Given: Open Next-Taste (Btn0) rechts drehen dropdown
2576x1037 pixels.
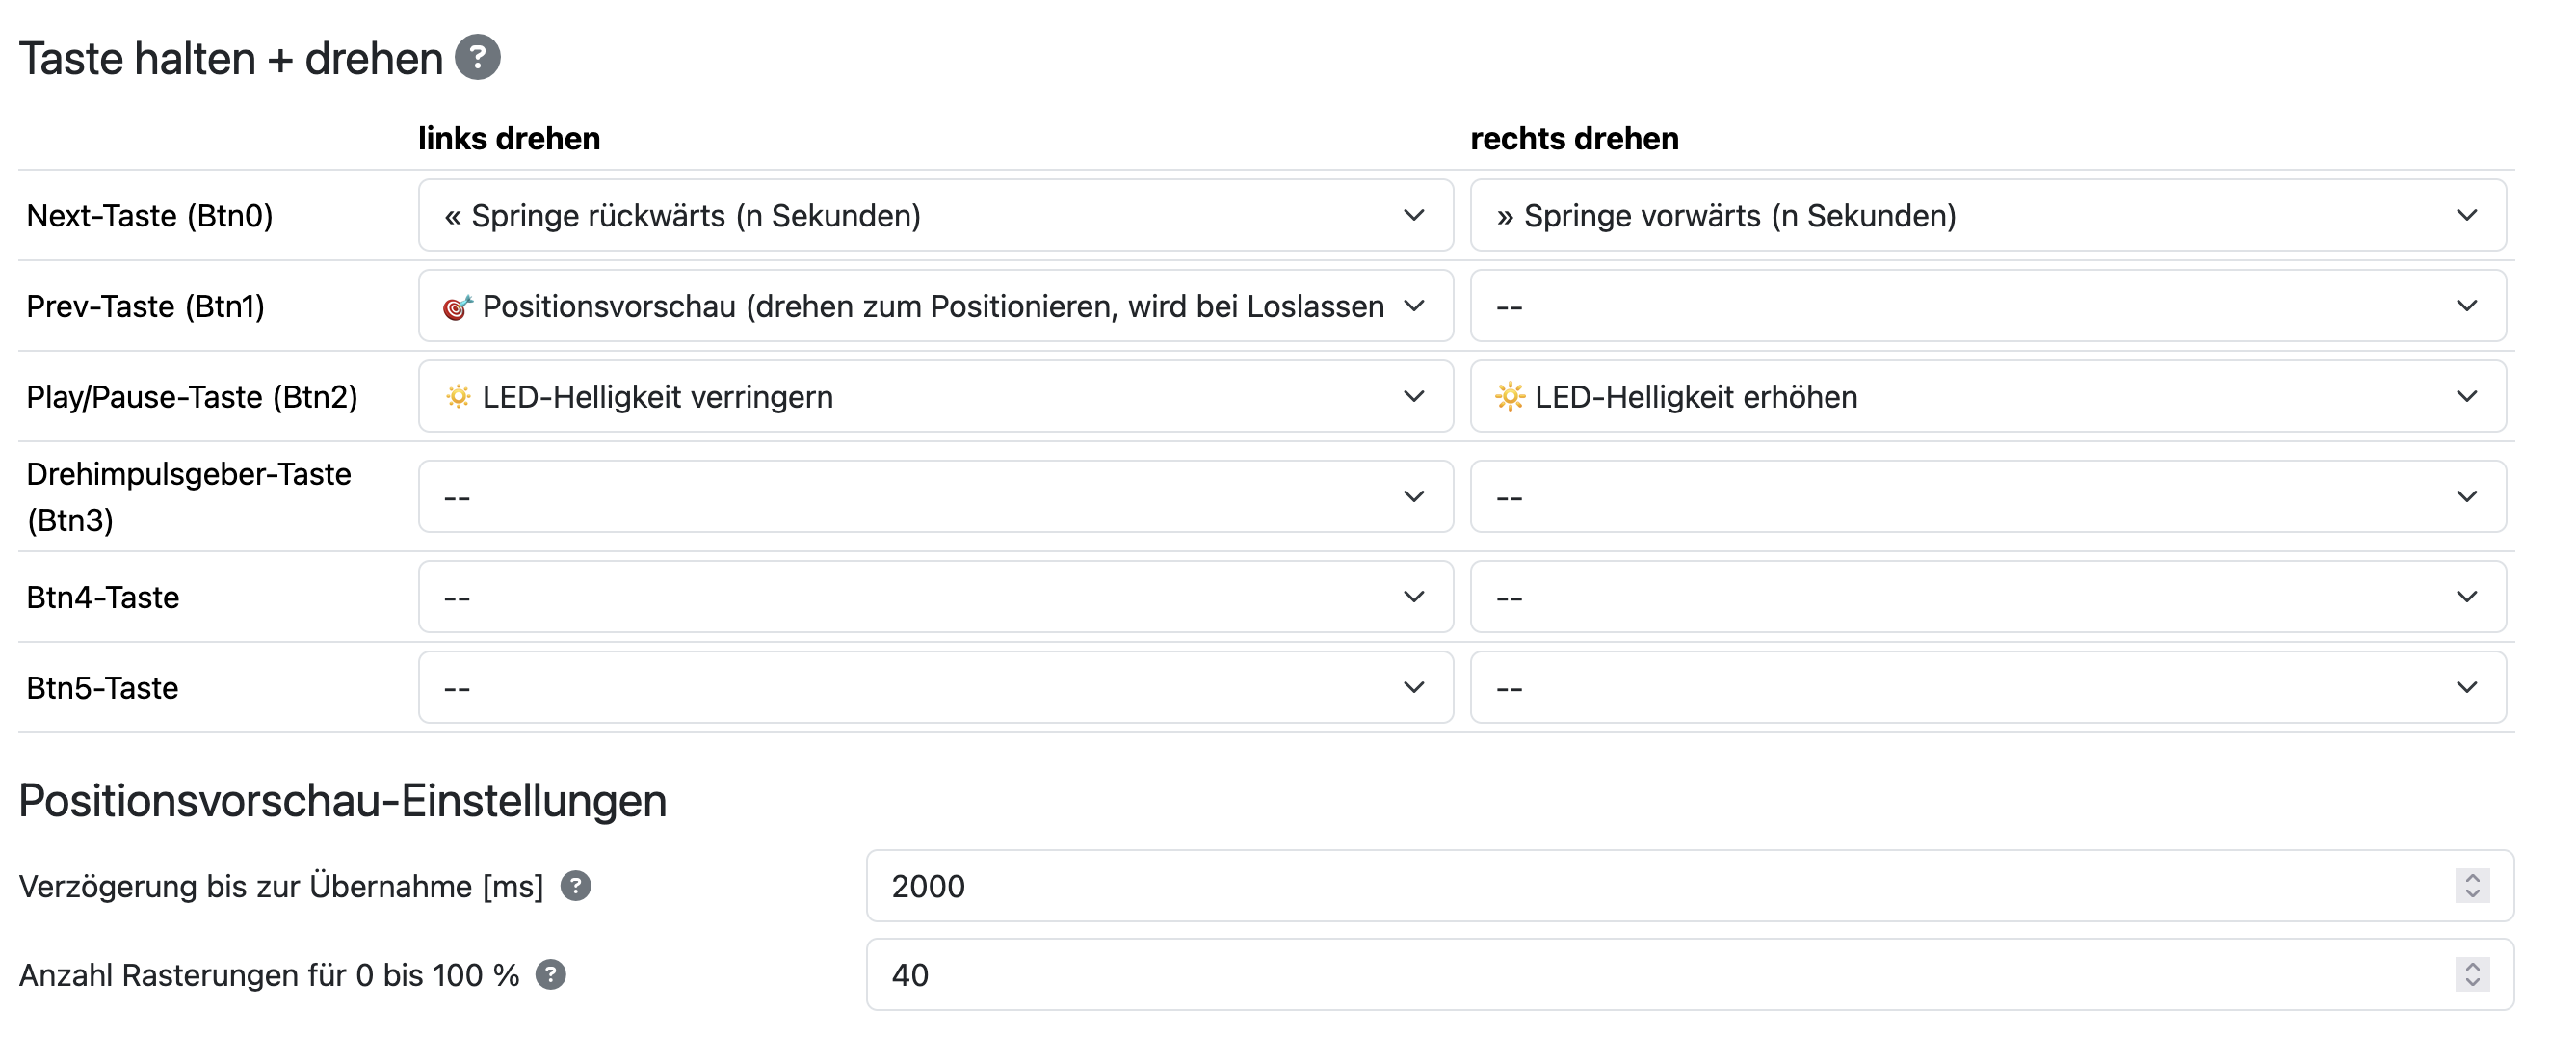Looking at the screenshot, I should click(x=1988, y=215).
